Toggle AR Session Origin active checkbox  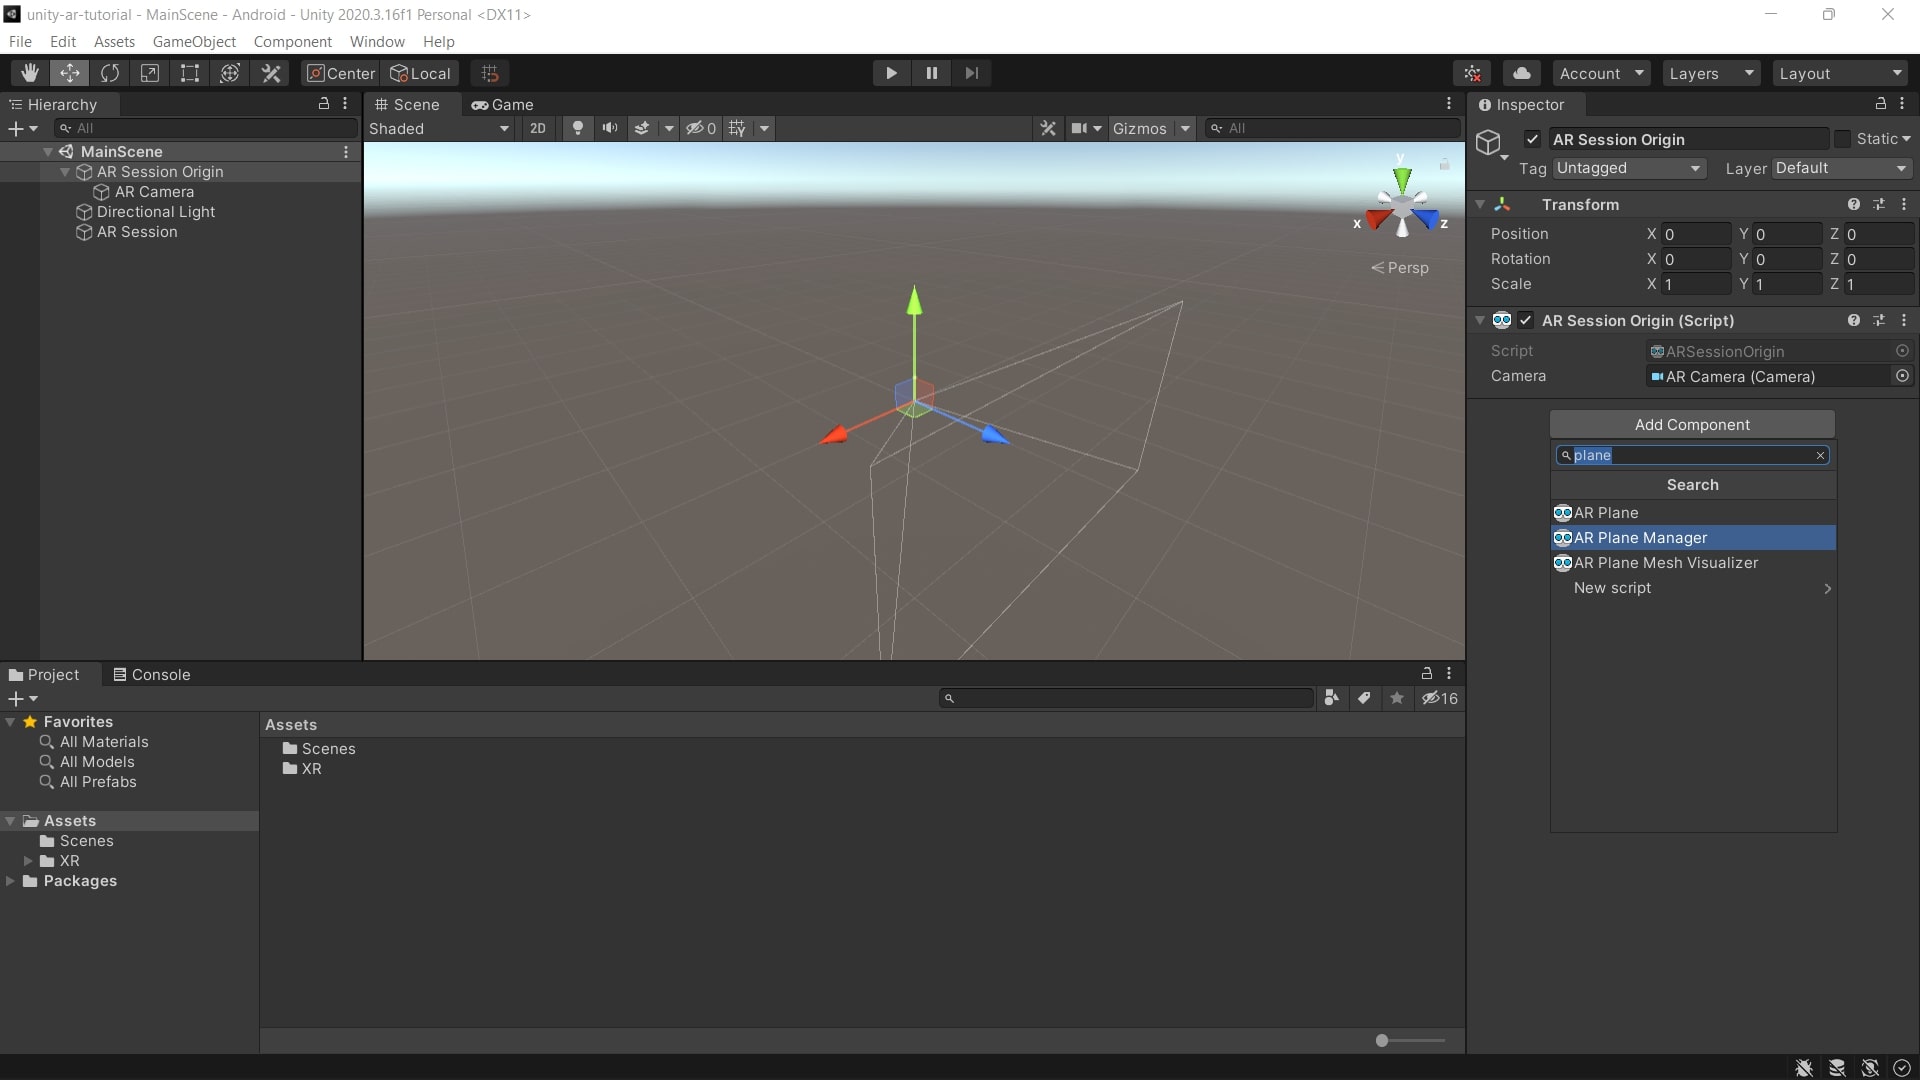(x=1532, y=139)
